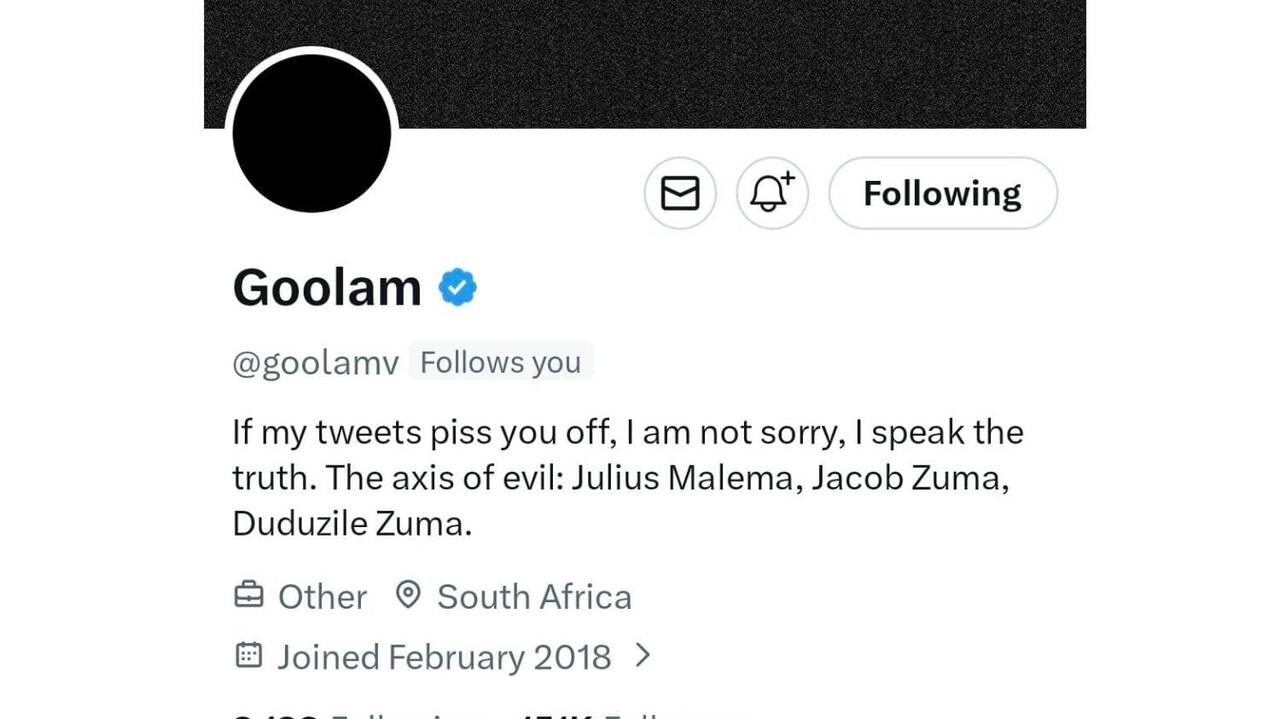Viewport: 1280px width, 719px height.
Task: Click the bio's first line about tweets
Action: click(x=627, y=432)
